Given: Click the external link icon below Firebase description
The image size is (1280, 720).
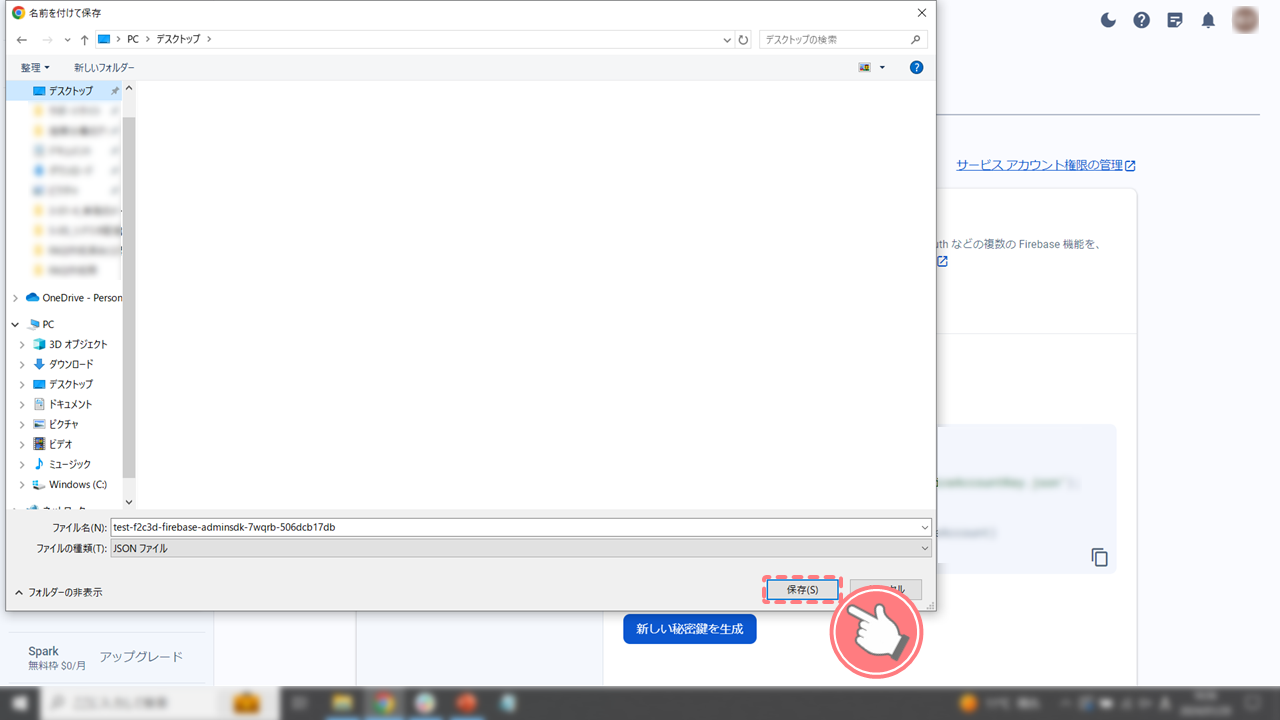Looking at the screenshot, I should click(x=942, y=261).
